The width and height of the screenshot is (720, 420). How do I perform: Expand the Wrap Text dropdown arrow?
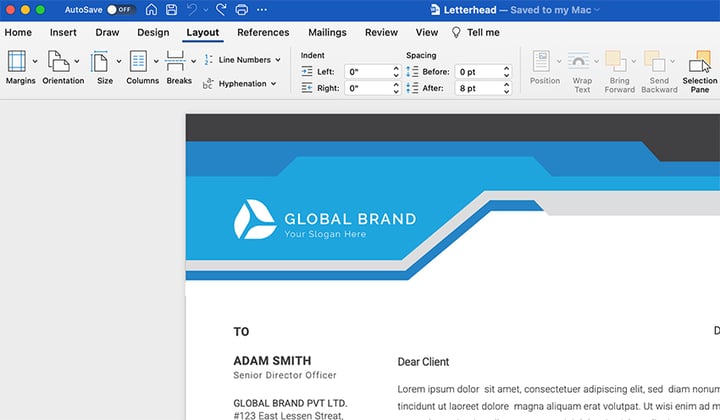click(596, 61)
